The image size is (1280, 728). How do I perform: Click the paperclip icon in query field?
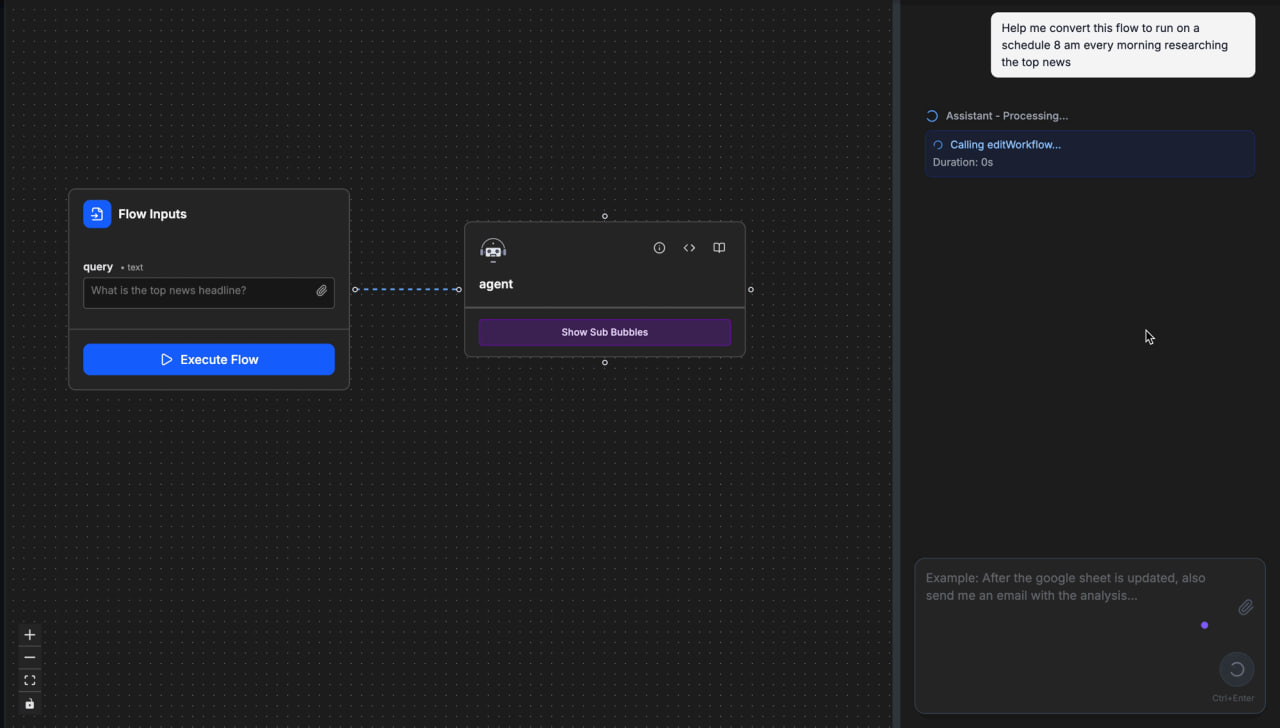tap(321, 291)
